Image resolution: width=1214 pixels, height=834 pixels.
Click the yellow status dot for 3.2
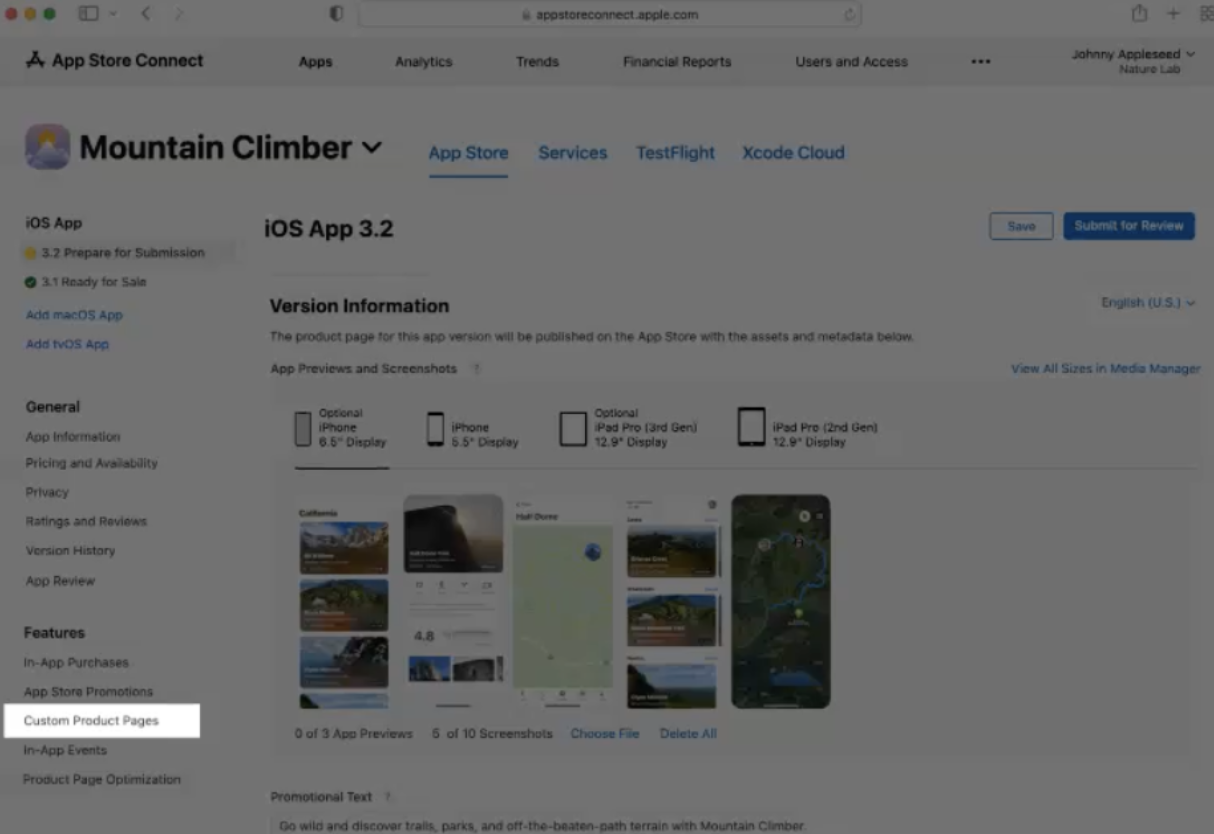(x=31, y=253)
